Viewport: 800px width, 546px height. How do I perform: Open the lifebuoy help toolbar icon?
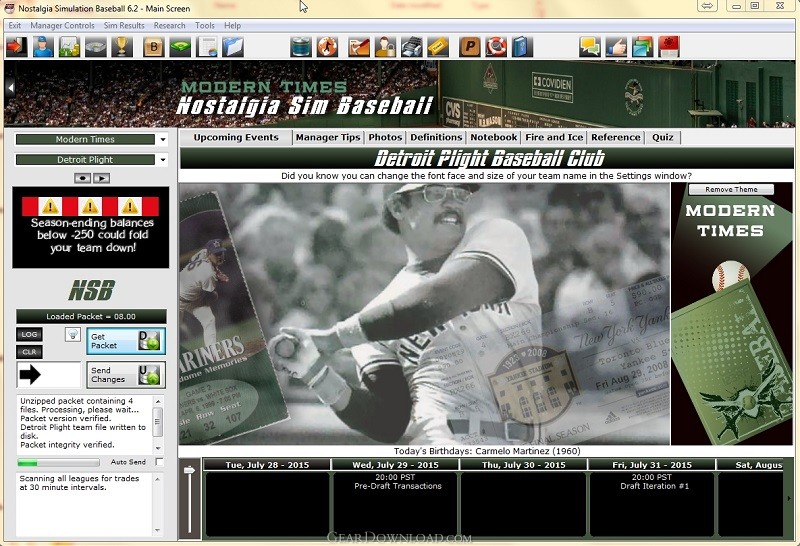(496, 47)
